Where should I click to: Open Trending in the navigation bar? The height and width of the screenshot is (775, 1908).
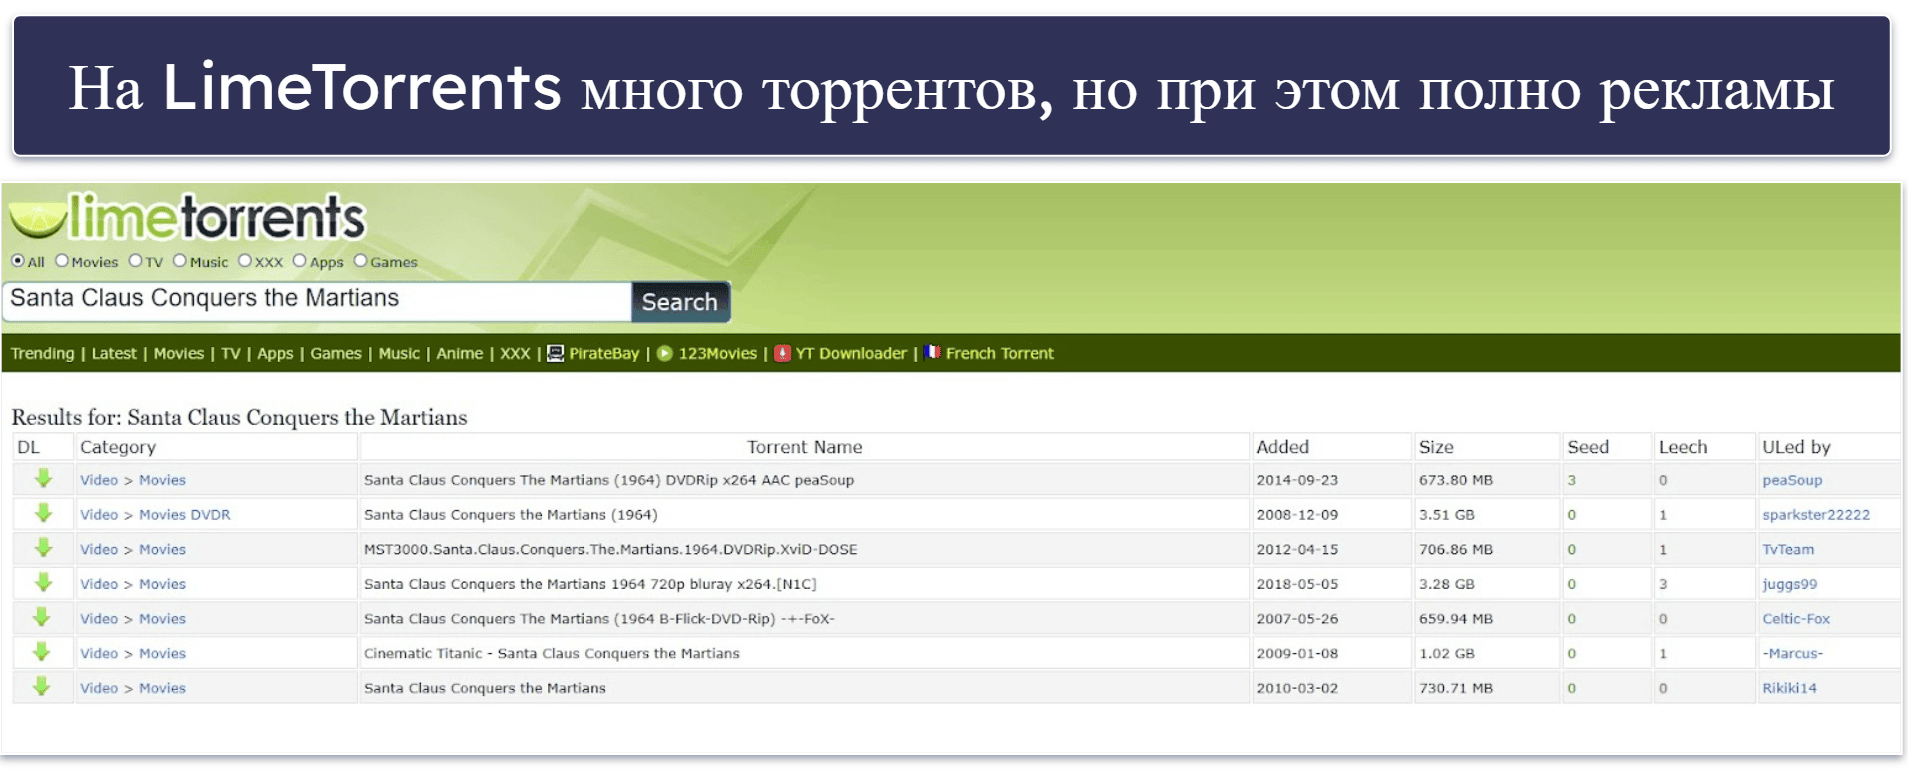pyautogui.click(x=43, y=353)
